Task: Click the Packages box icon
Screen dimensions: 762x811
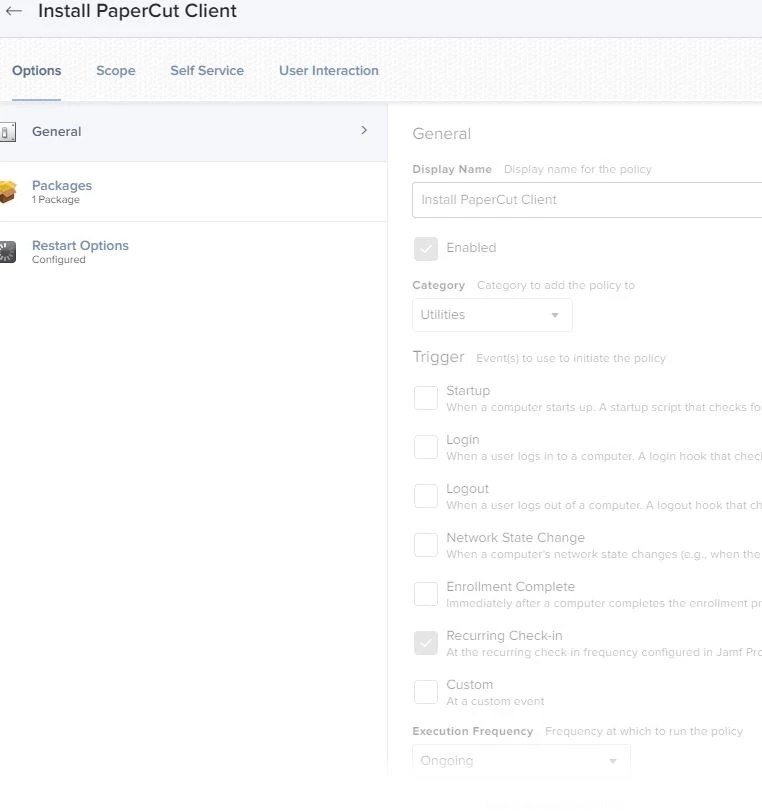Action: point(8,191)
